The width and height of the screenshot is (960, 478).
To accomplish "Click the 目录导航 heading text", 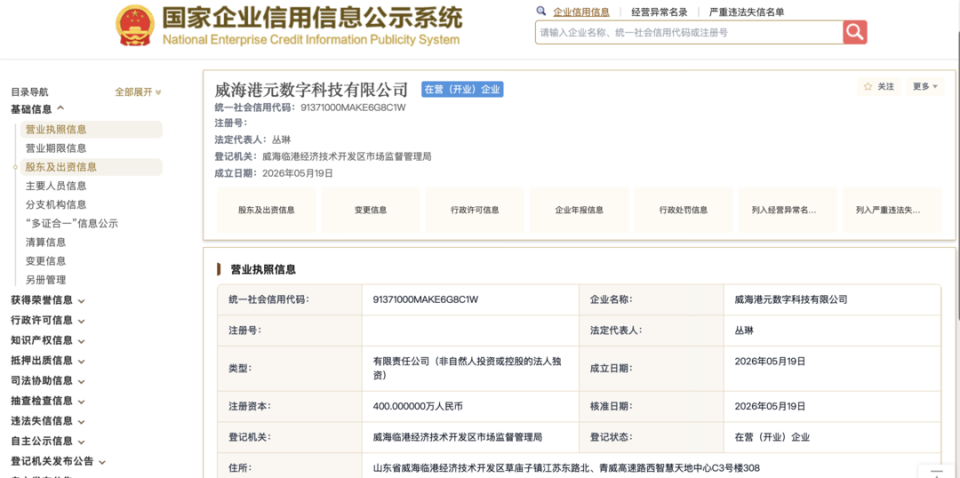I will [29, 92].
